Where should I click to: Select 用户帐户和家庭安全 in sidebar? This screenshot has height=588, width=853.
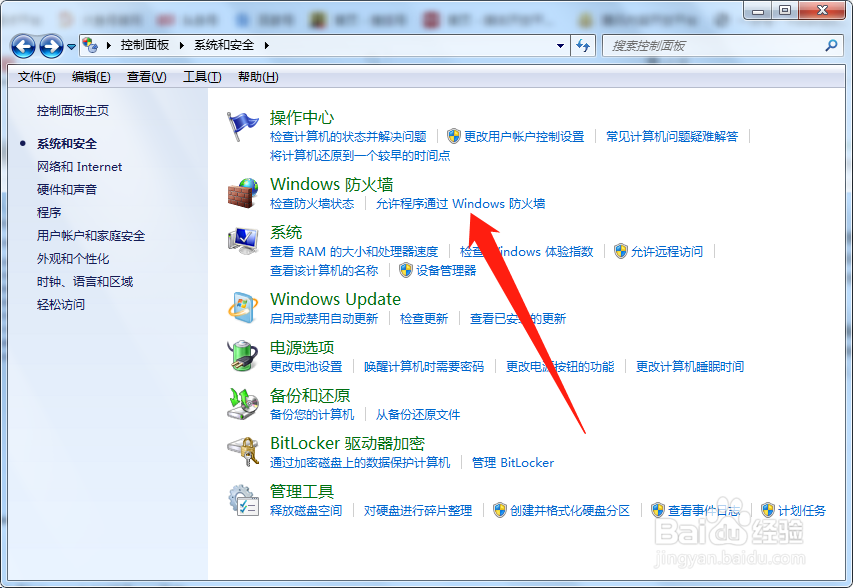91,236
